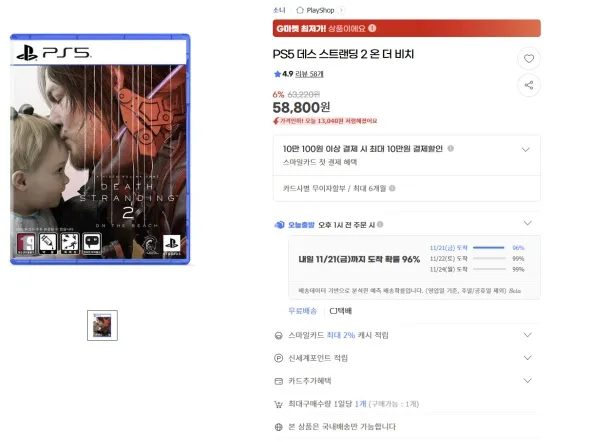Expand the 카드추가혜택 row
The image size is (590, 442).
coord(528,381)
